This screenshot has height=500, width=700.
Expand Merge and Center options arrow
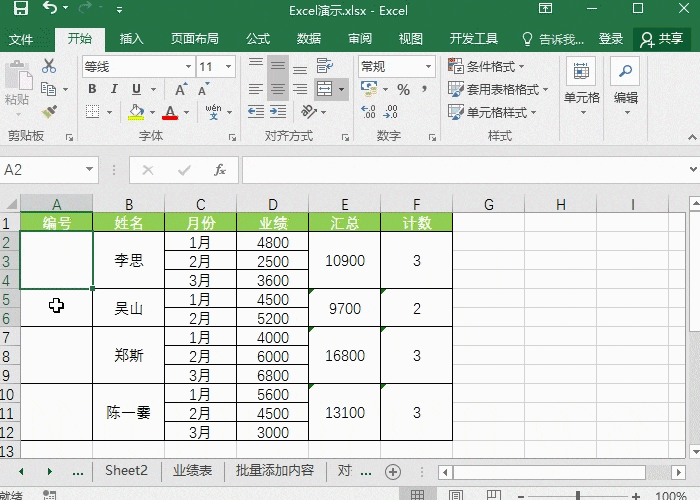342,89
